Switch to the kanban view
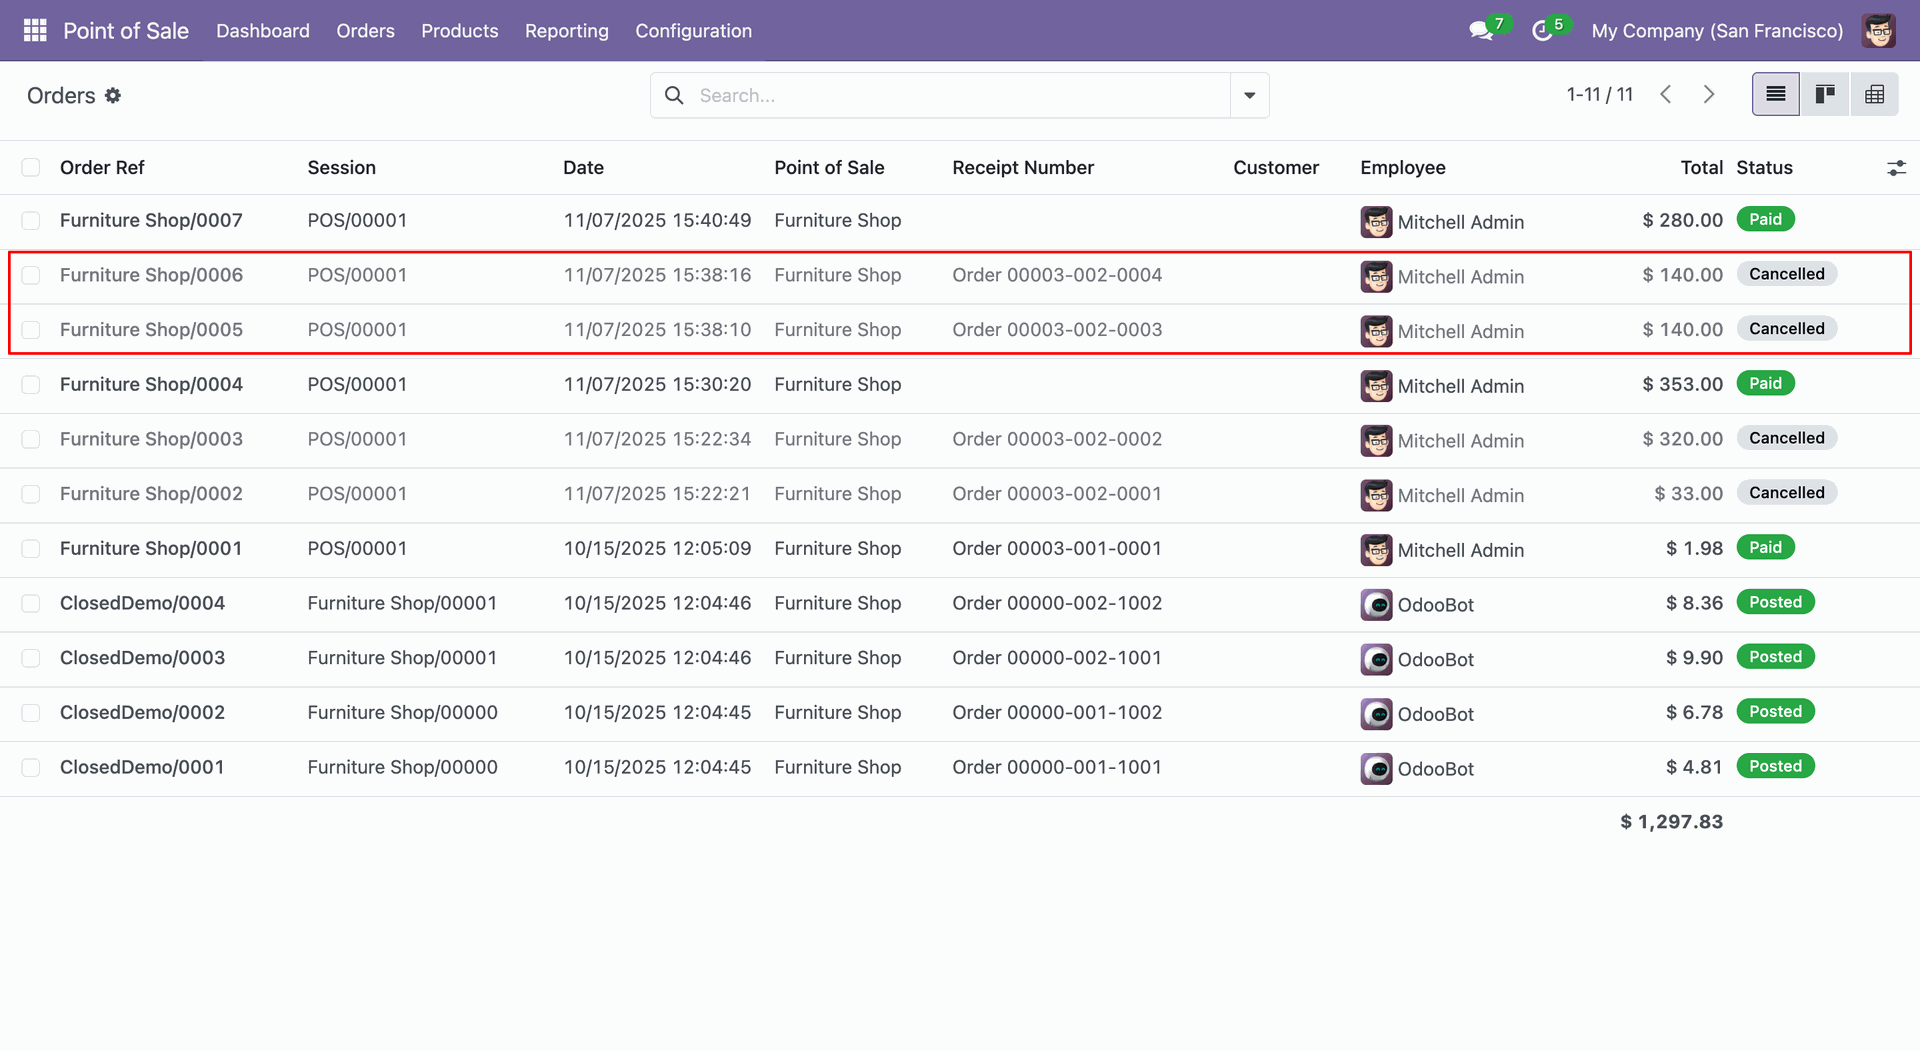 point(1825,95)
